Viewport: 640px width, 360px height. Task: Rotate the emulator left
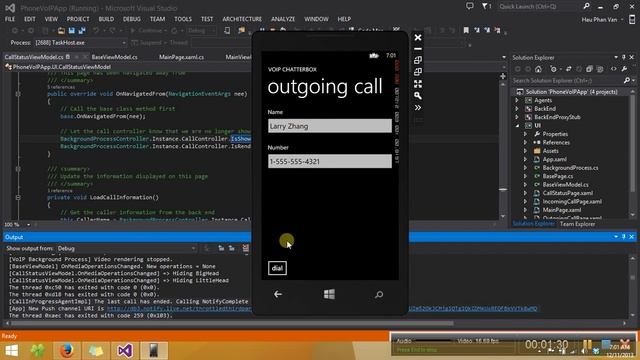click(x=418, y=60)
